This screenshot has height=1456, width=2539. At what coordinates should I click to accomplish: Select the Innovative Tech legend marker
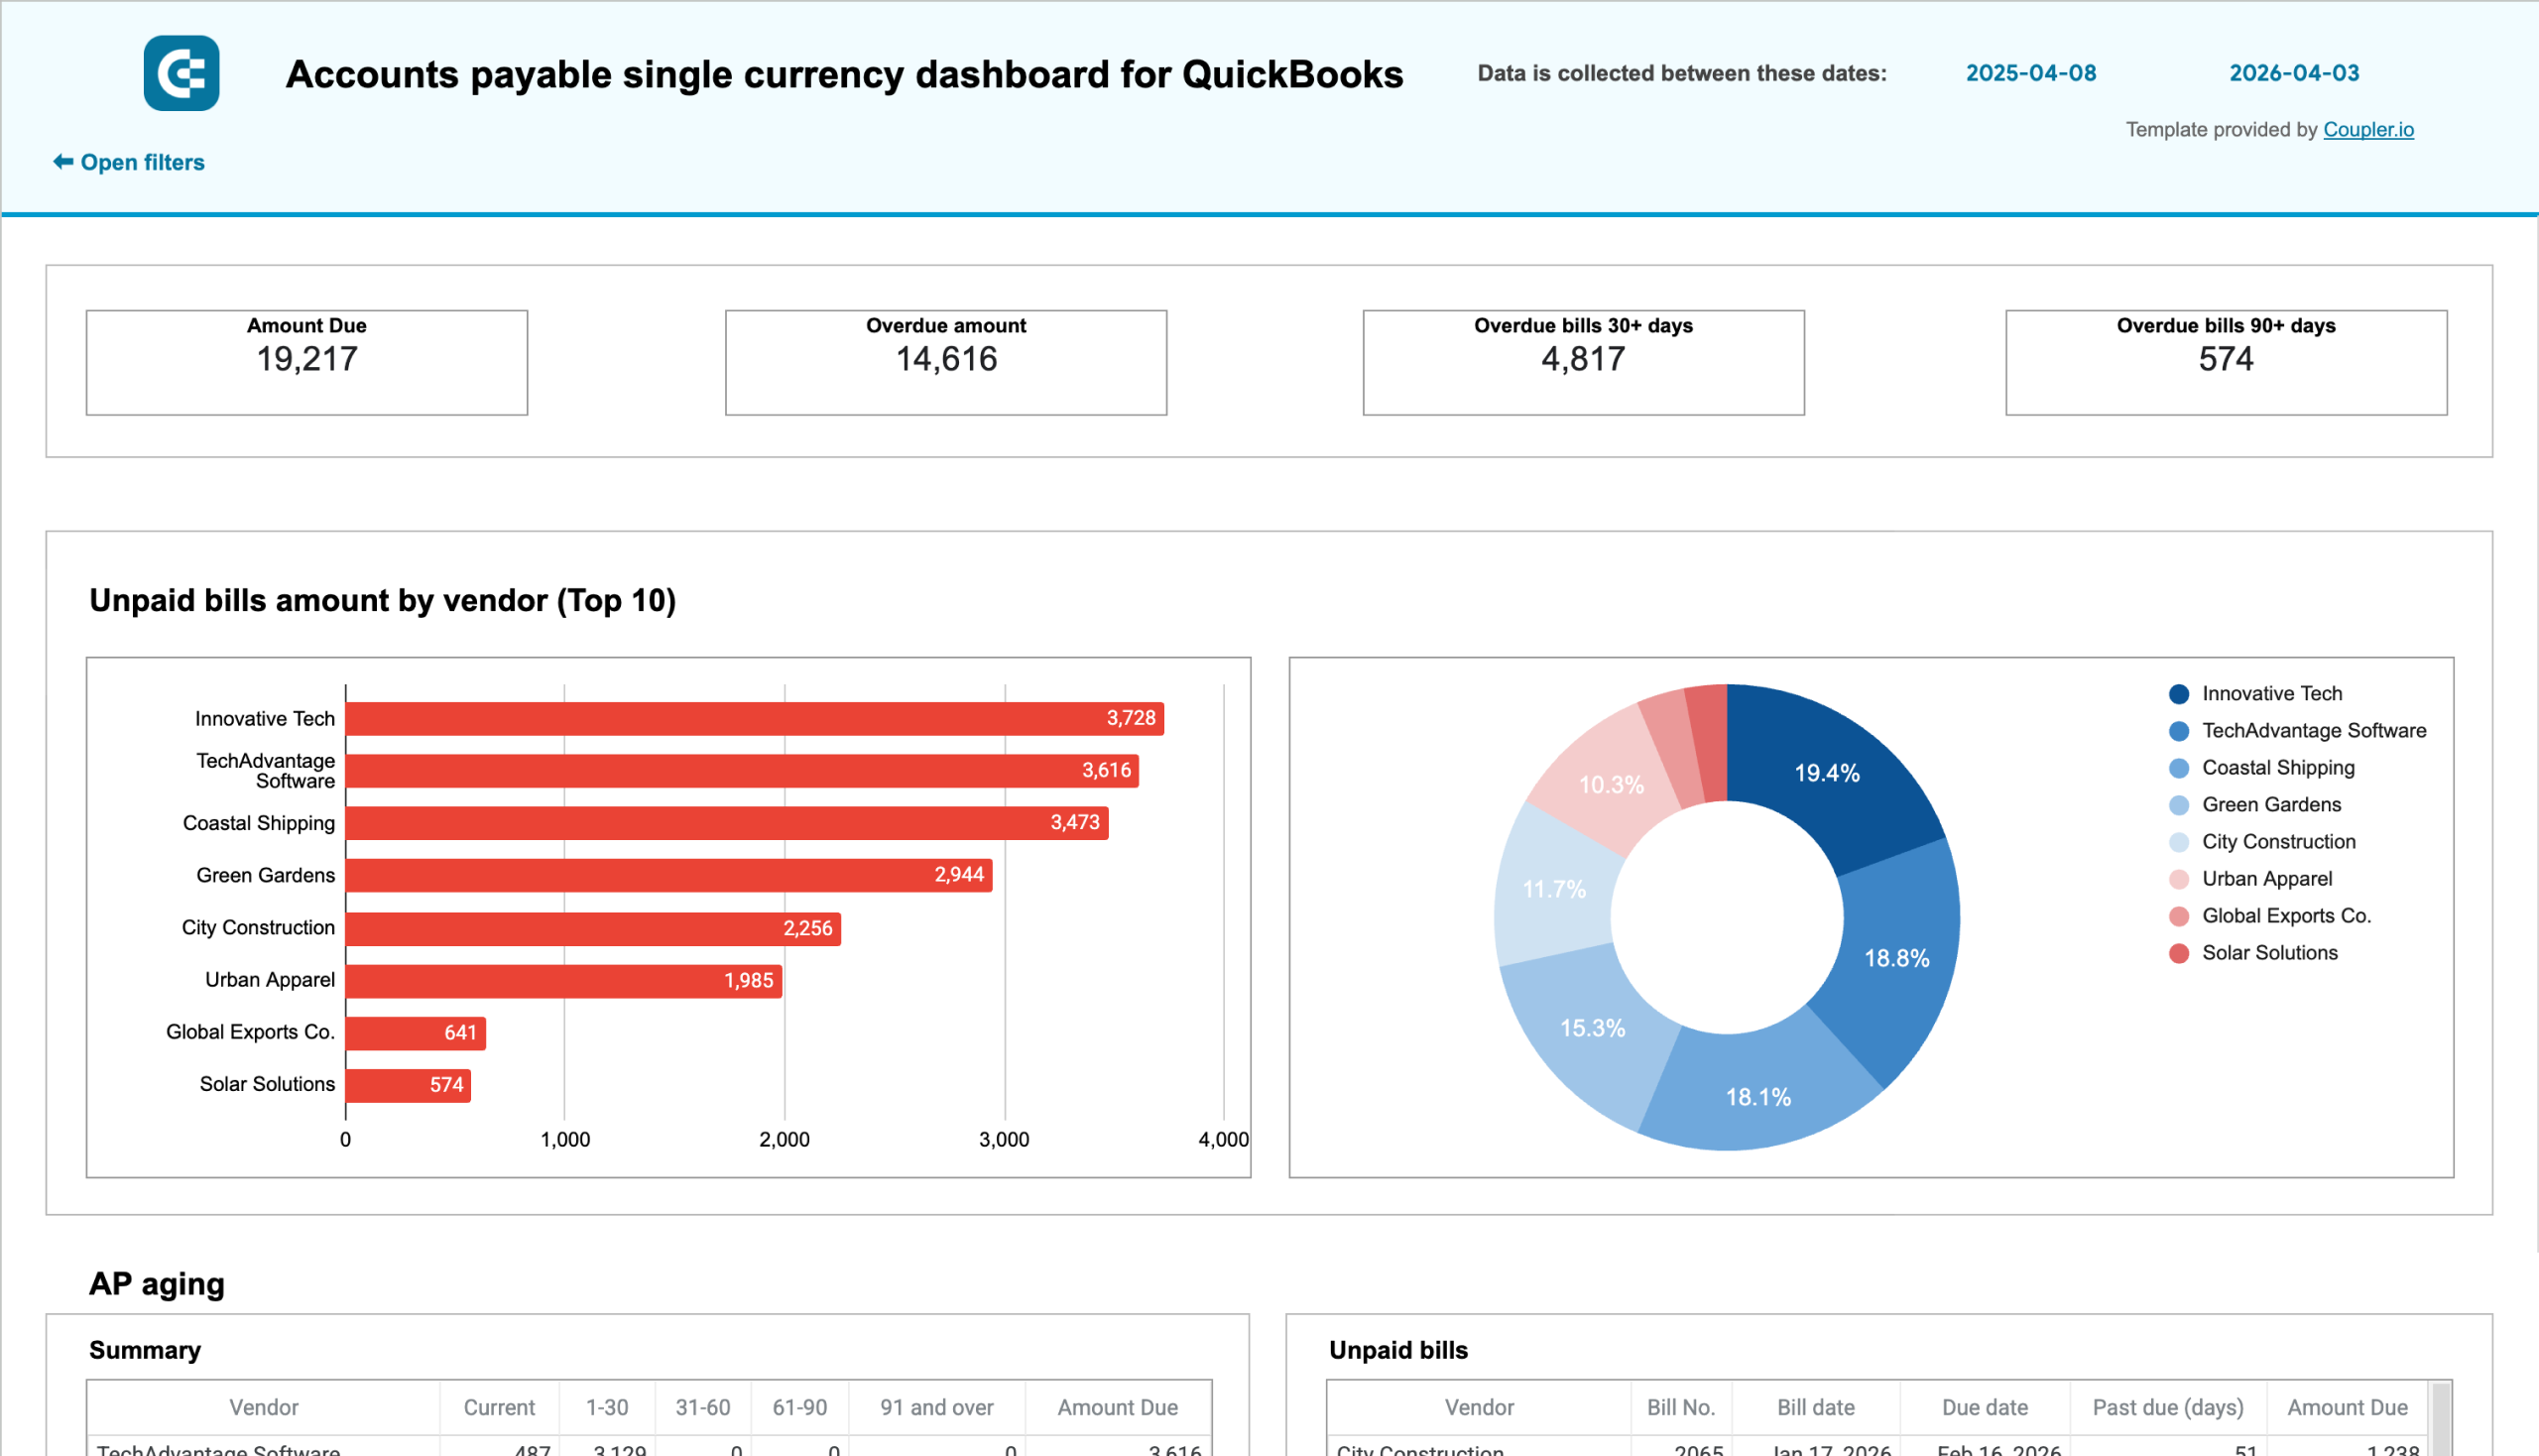click(x=2178, y=693)
